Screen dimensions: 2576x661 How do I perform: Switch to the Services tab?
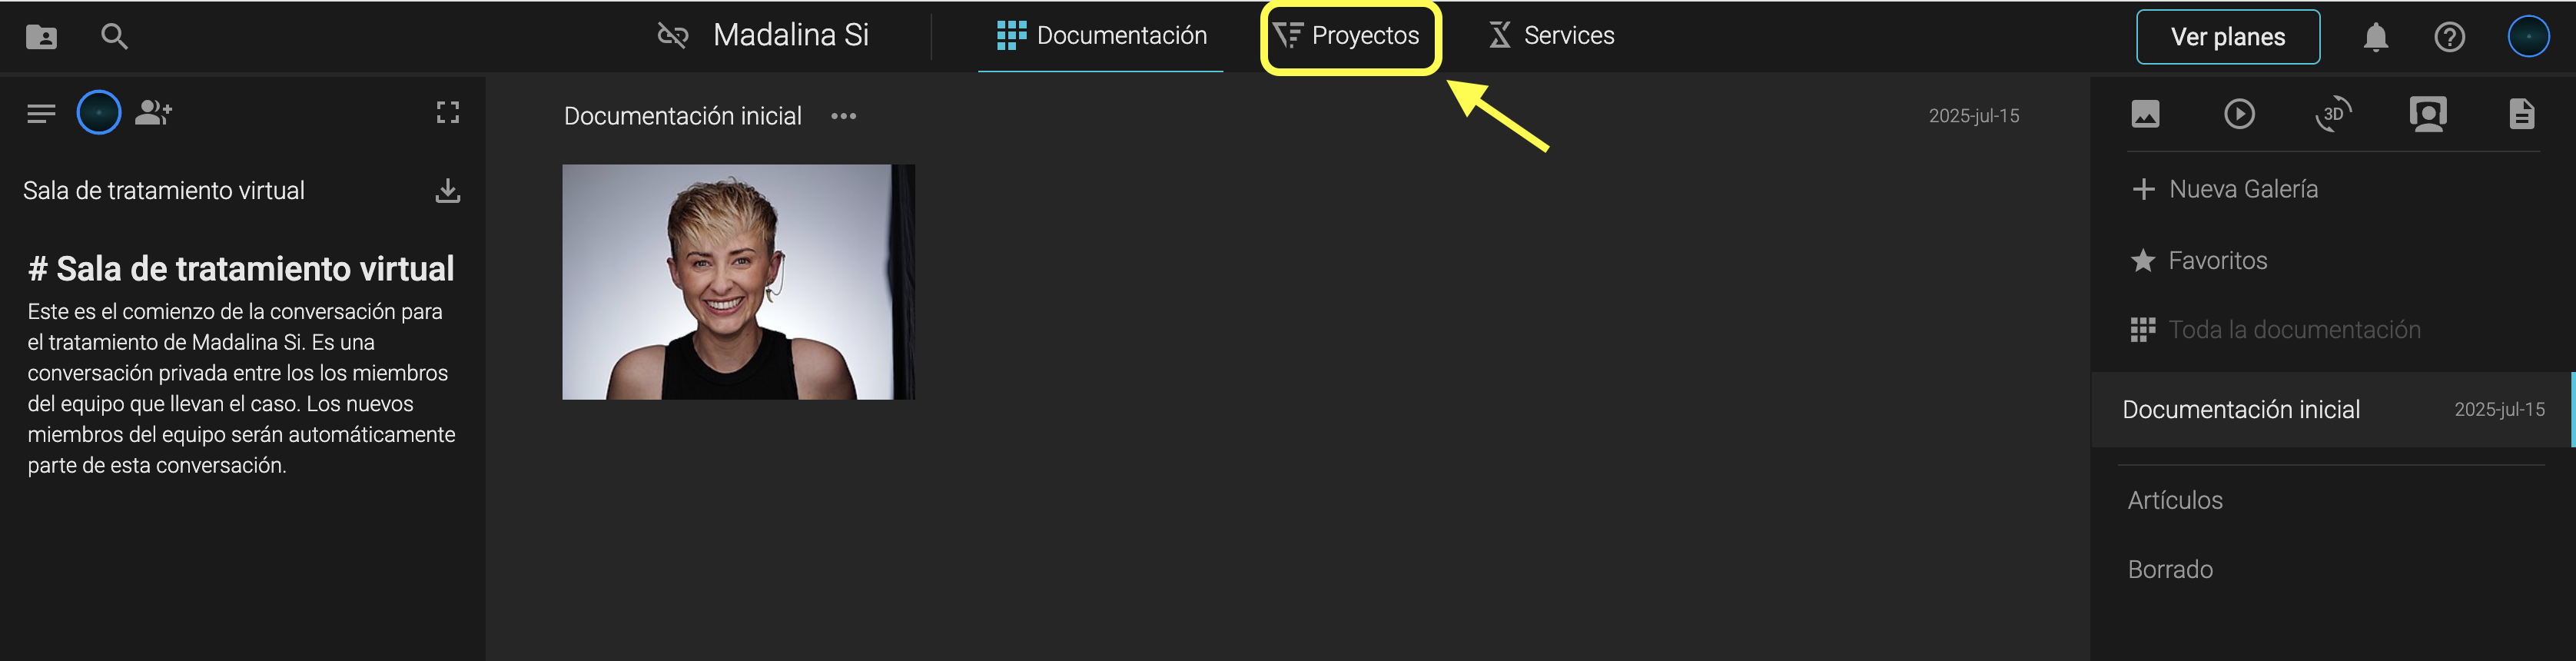1551,36
